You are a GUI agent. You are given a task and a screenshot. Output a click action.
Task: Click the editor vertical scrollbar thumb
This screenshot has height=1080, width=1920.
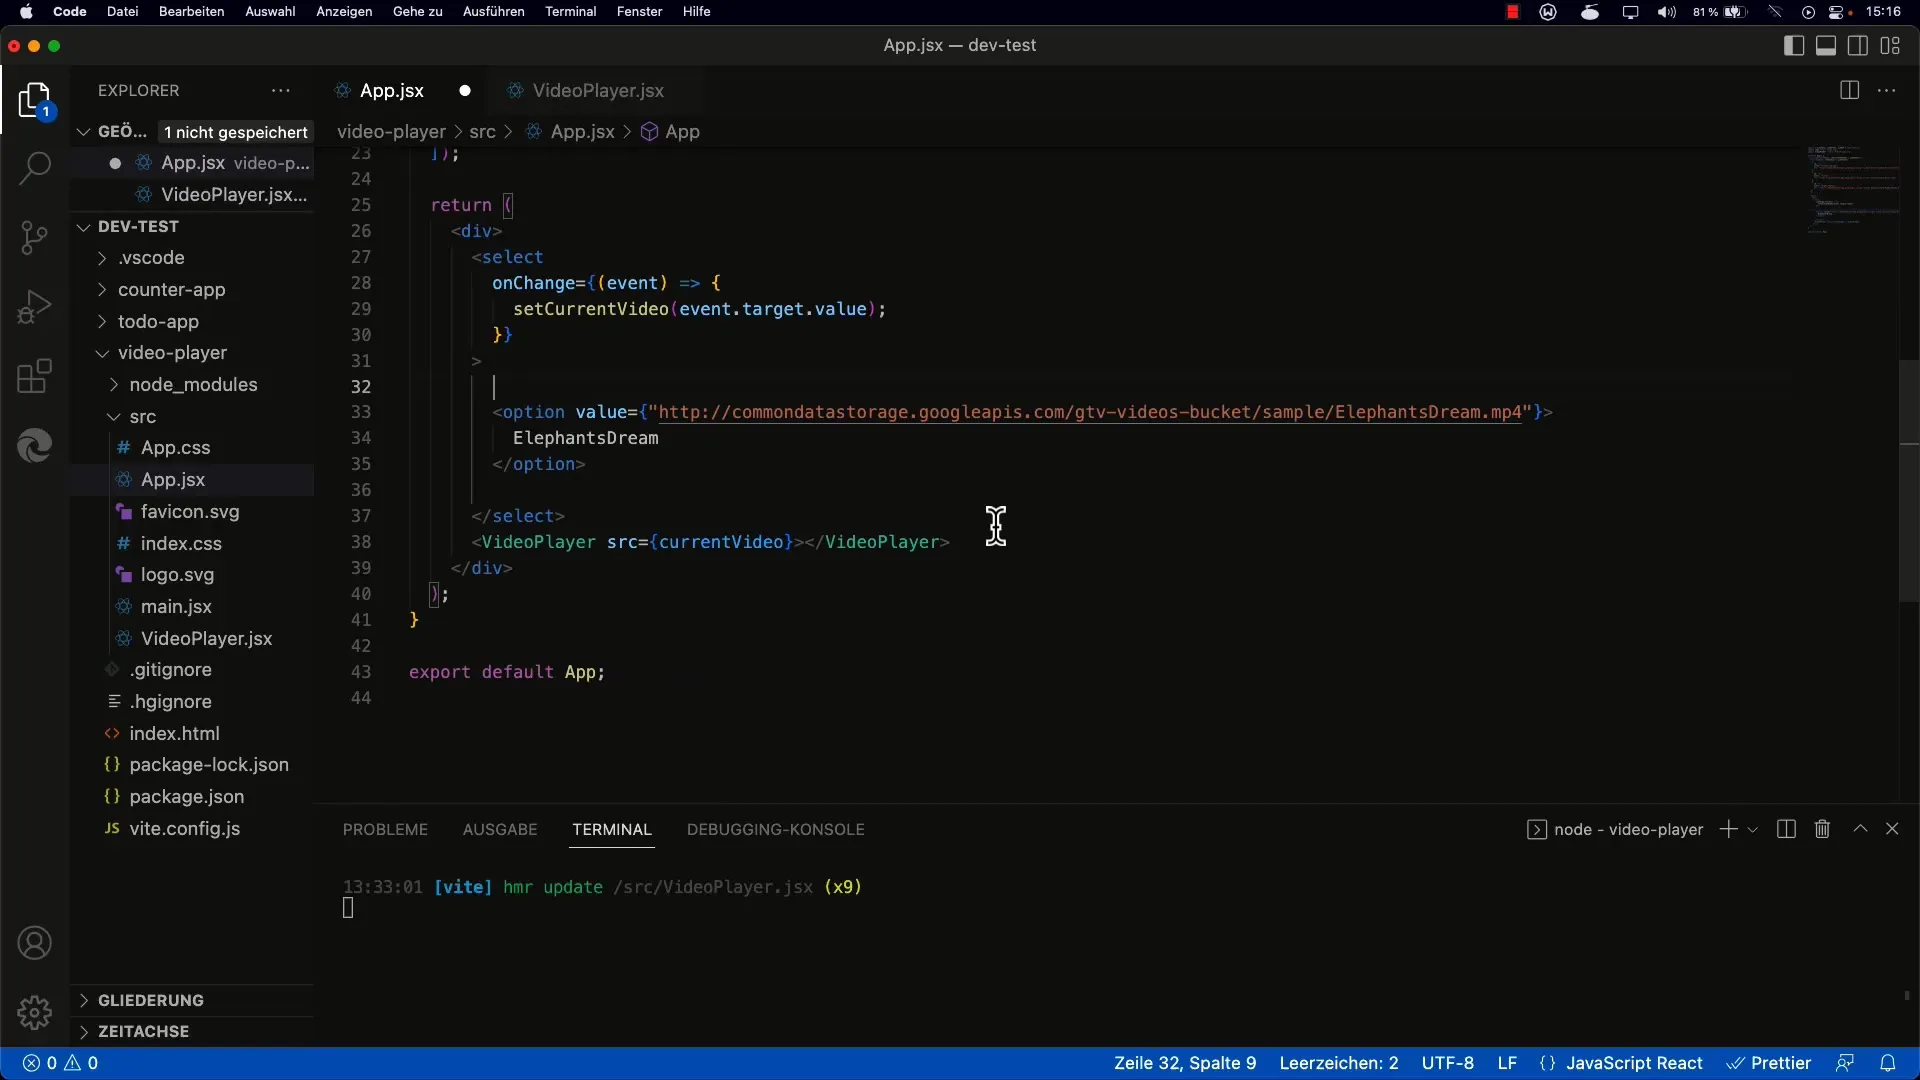coord(1908,480)
